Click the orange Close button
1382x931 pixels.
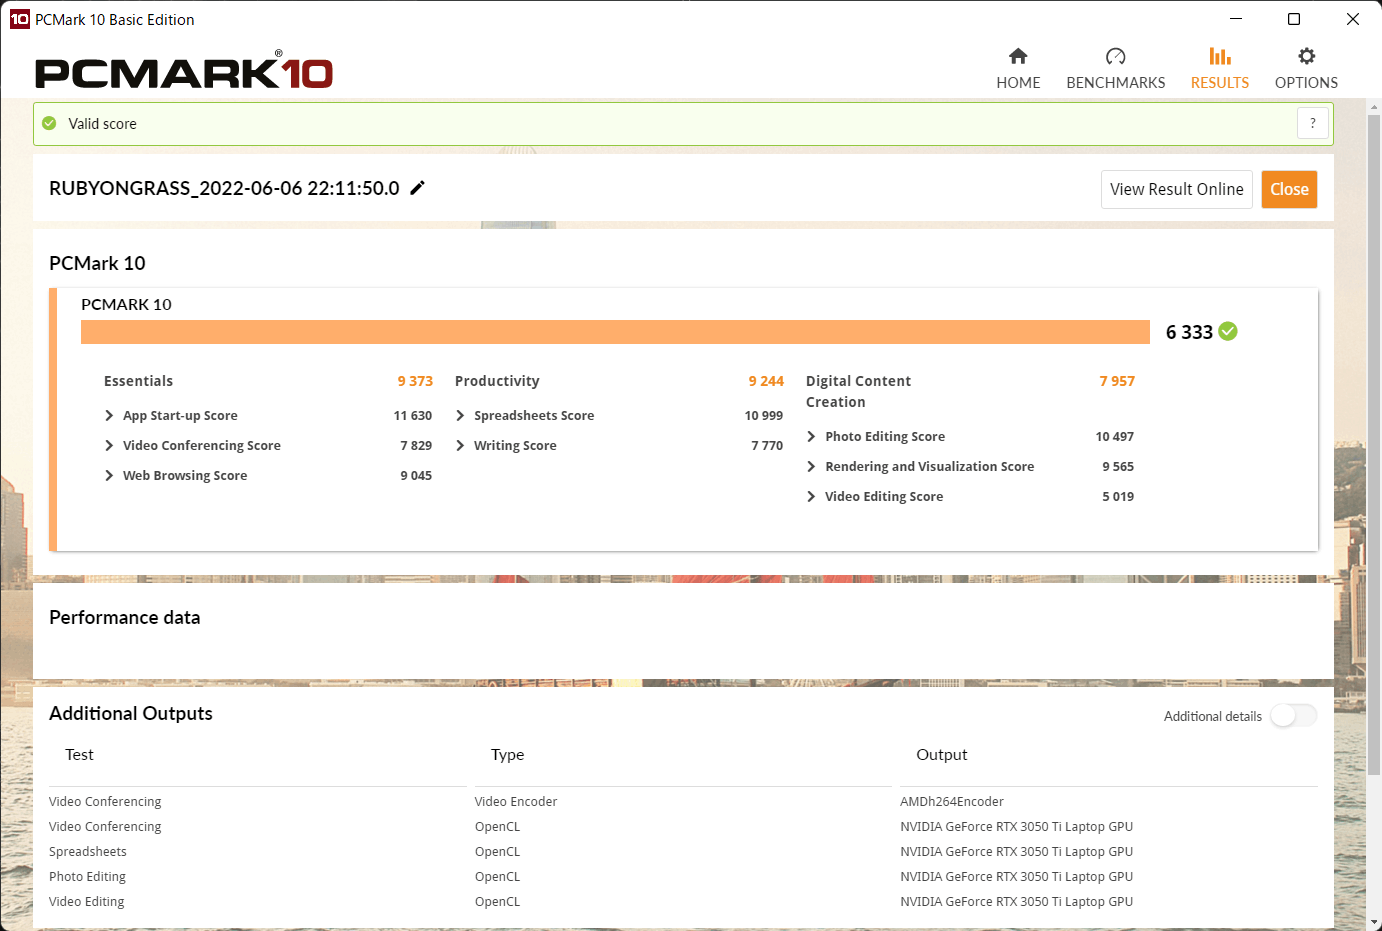pyautogui.click(x=1289, y=189)
